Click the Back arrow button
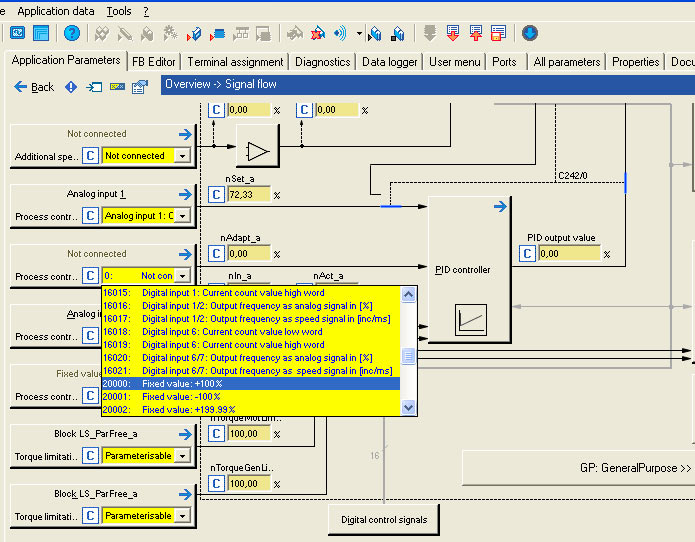The image size is (695, 542). click(34, 87)
